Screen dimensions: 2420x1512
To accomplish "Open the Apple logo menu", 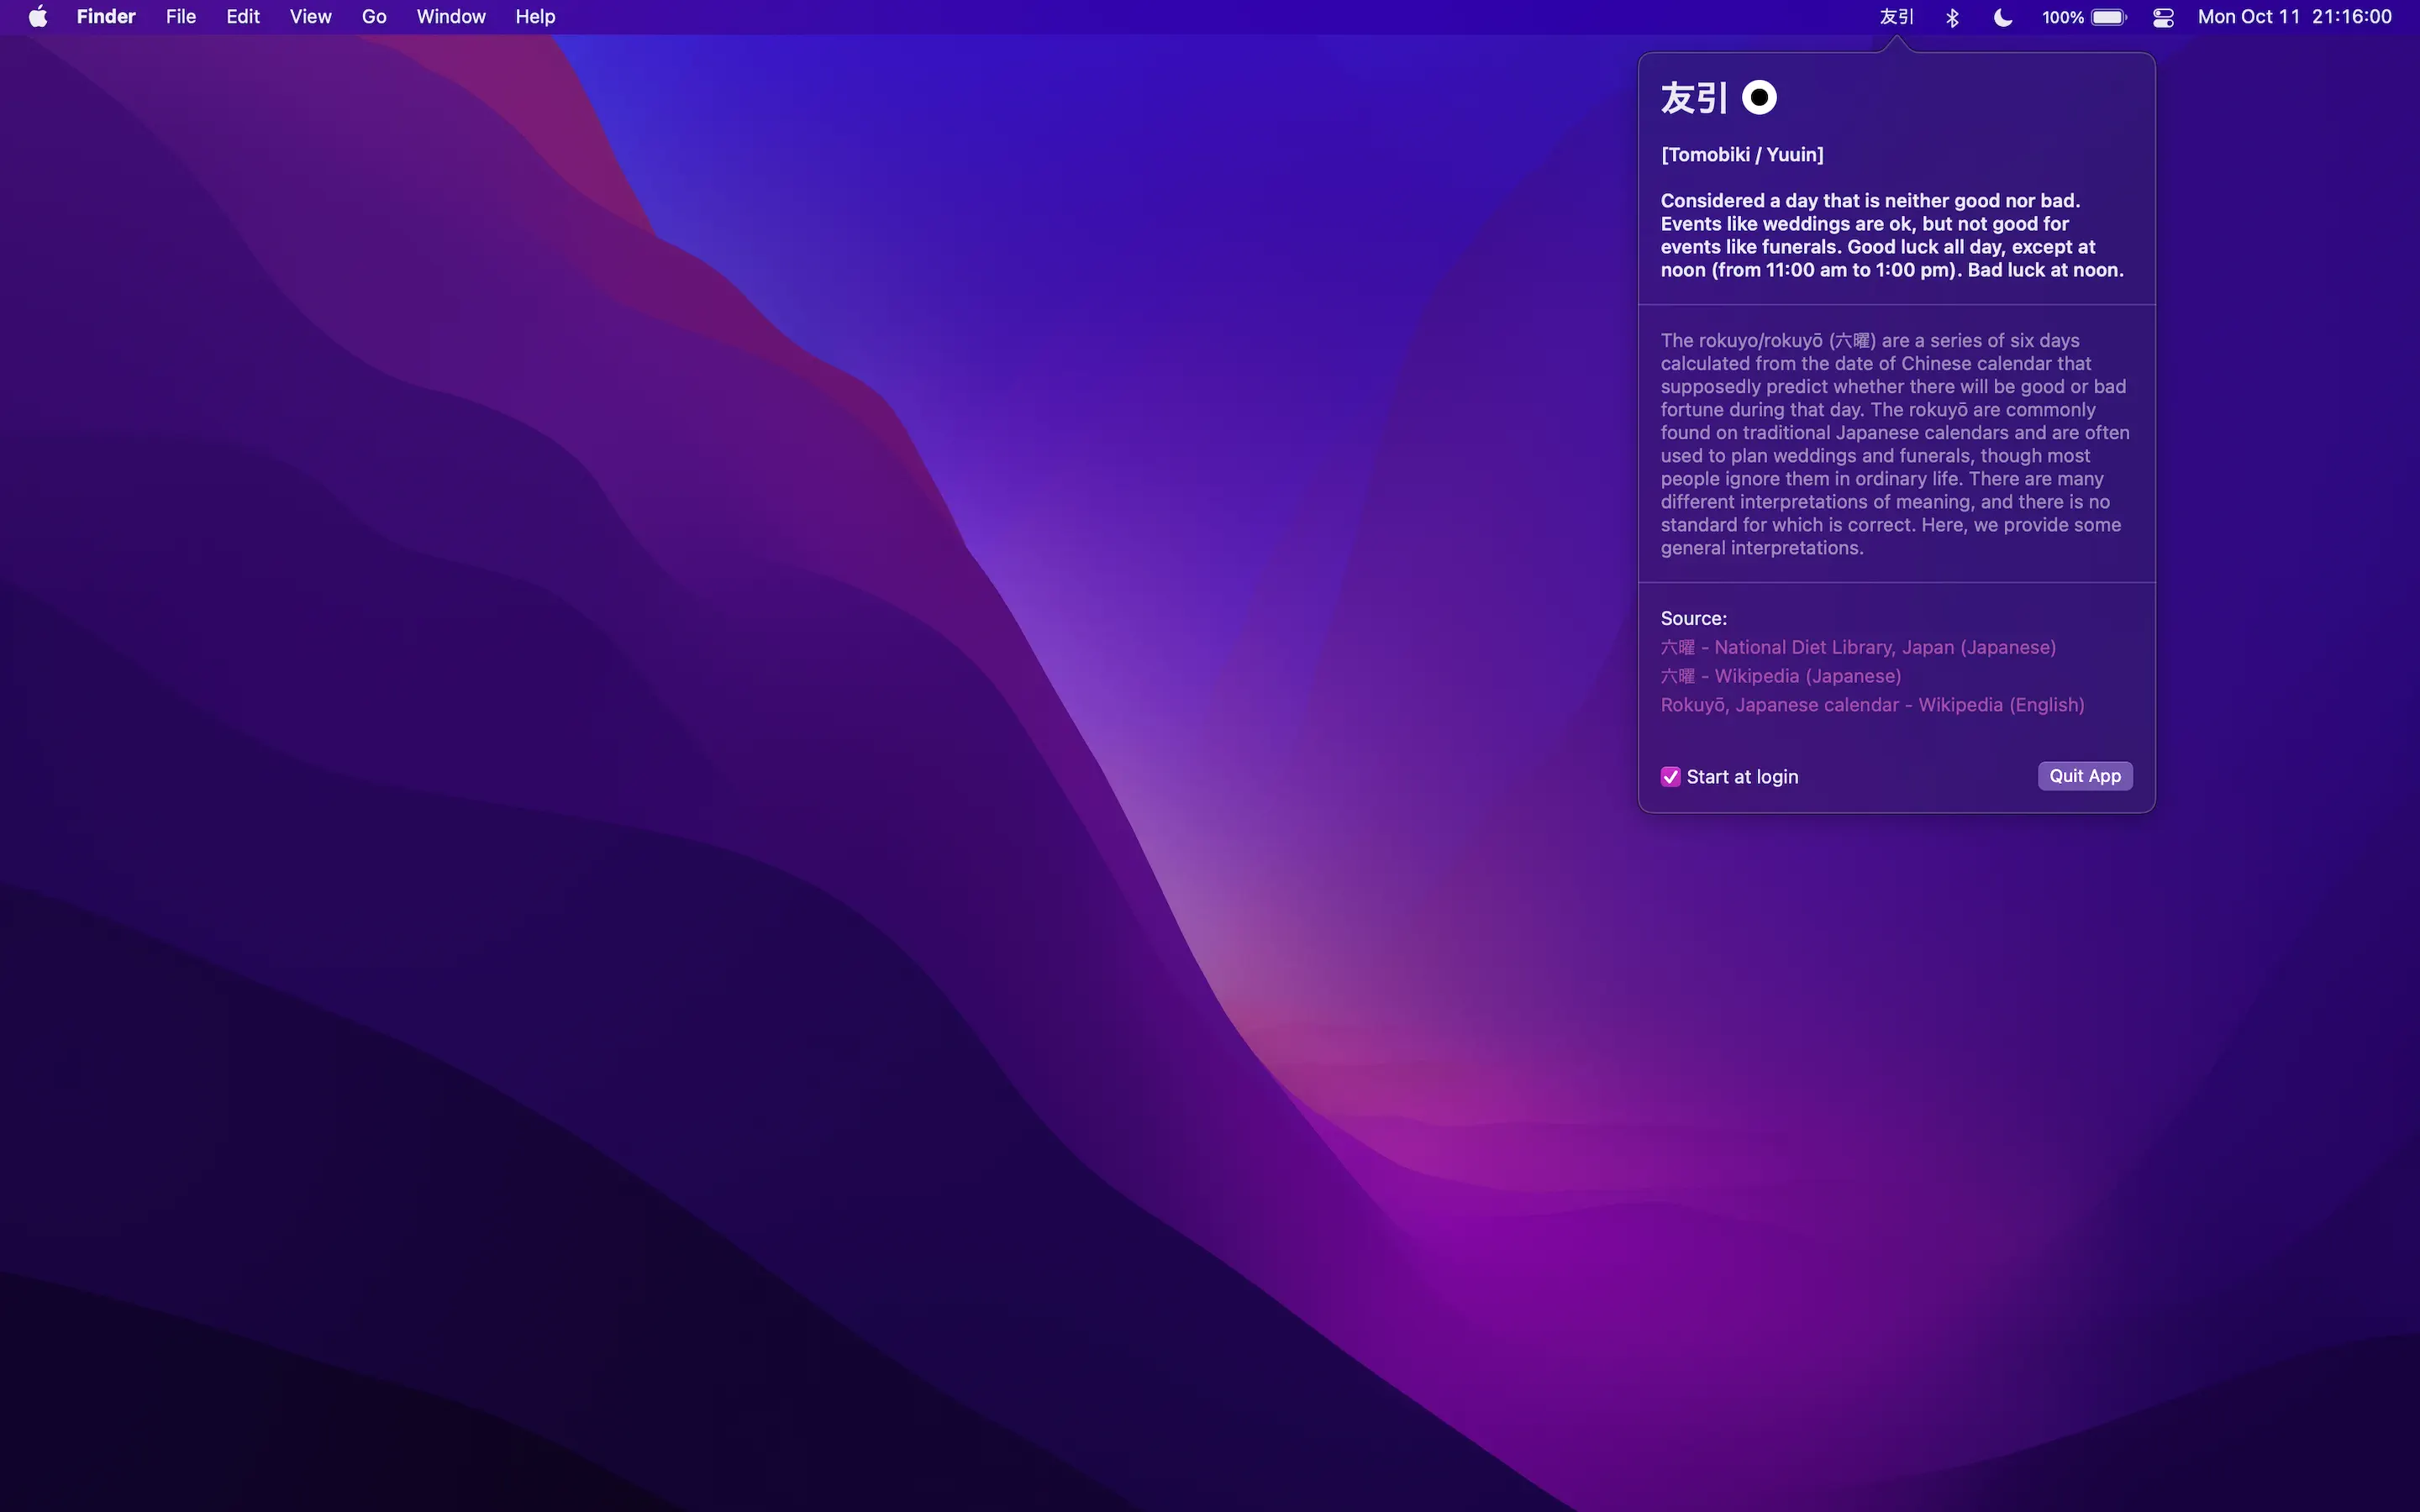I will pos(38,17).
